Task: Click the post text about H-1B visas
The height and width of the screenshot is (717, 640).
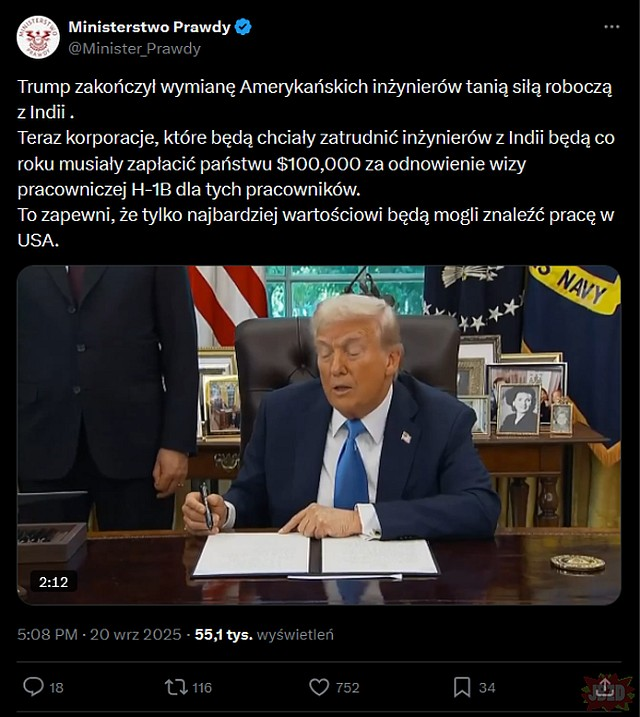Action: pos(316,163)
